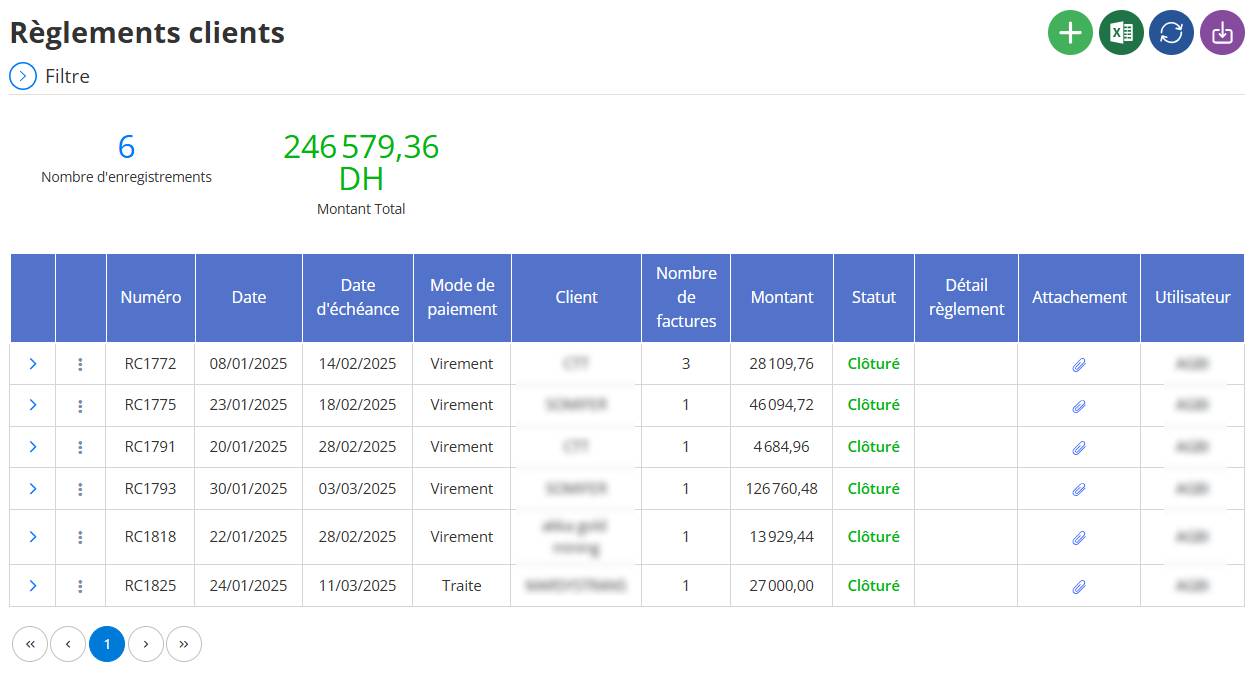Expand the Filtre section
The width and height of the screenshot is (1251, 673).
(x=23, y=76)
